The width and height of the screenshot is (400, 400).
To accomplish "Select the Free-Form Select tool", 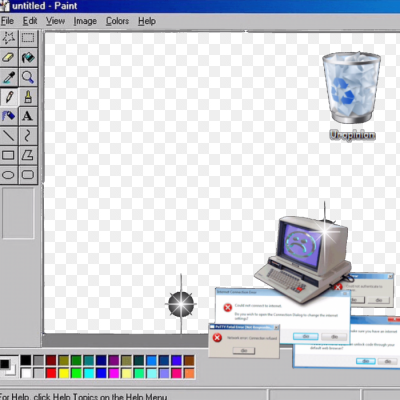I will point(9,38).
